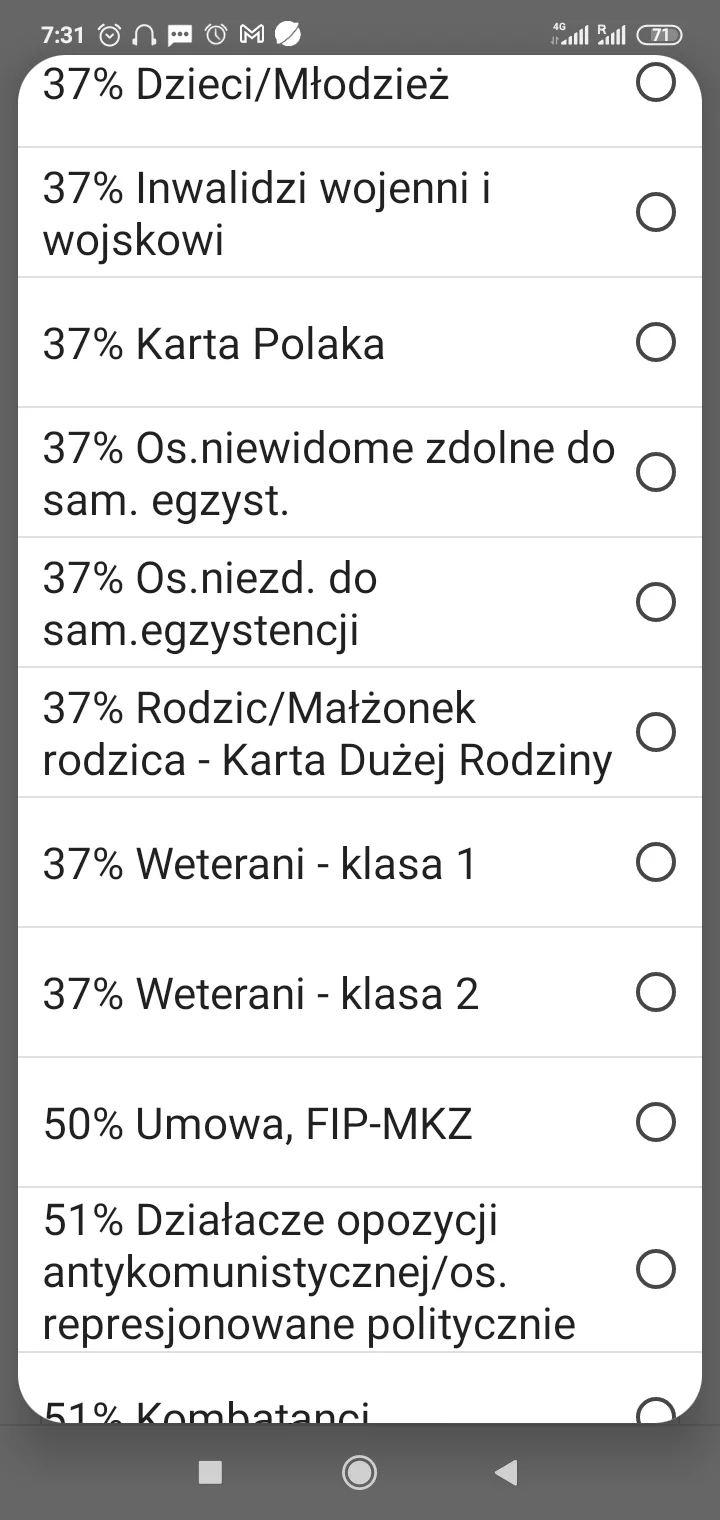Tap the battery indicator in status bar
Viewport: 720px width, 1520px height.
[659, 35]
